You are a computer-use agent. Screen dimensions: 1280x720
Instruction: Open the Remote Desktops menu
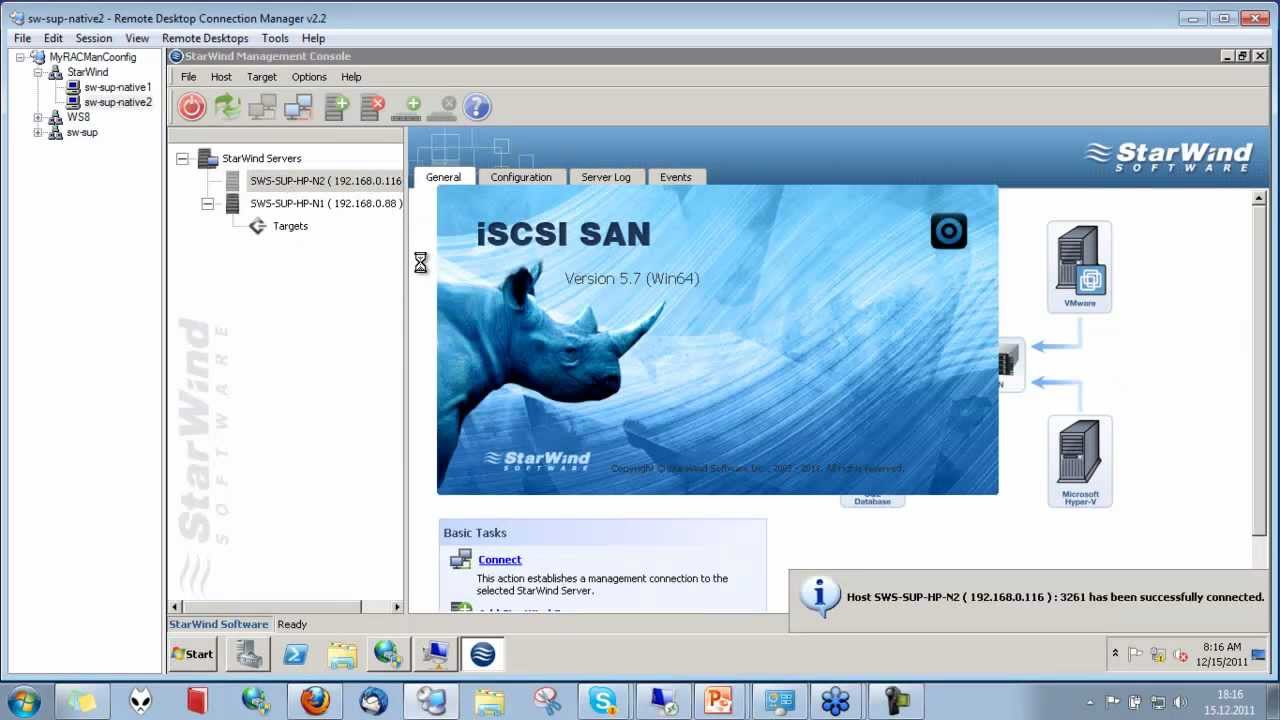(205, 38)
